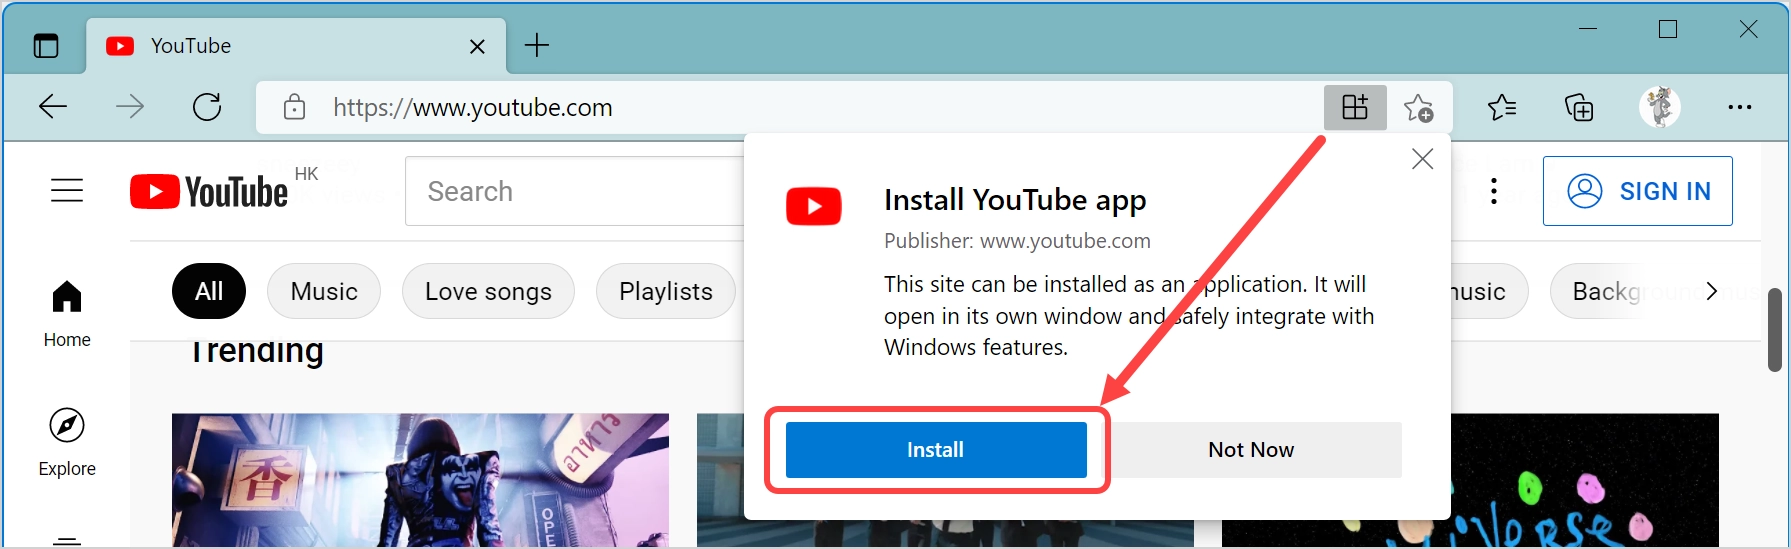1791x549 pixels.
Task: Open Edge settings and more menu
Action: pos(1740,107)
